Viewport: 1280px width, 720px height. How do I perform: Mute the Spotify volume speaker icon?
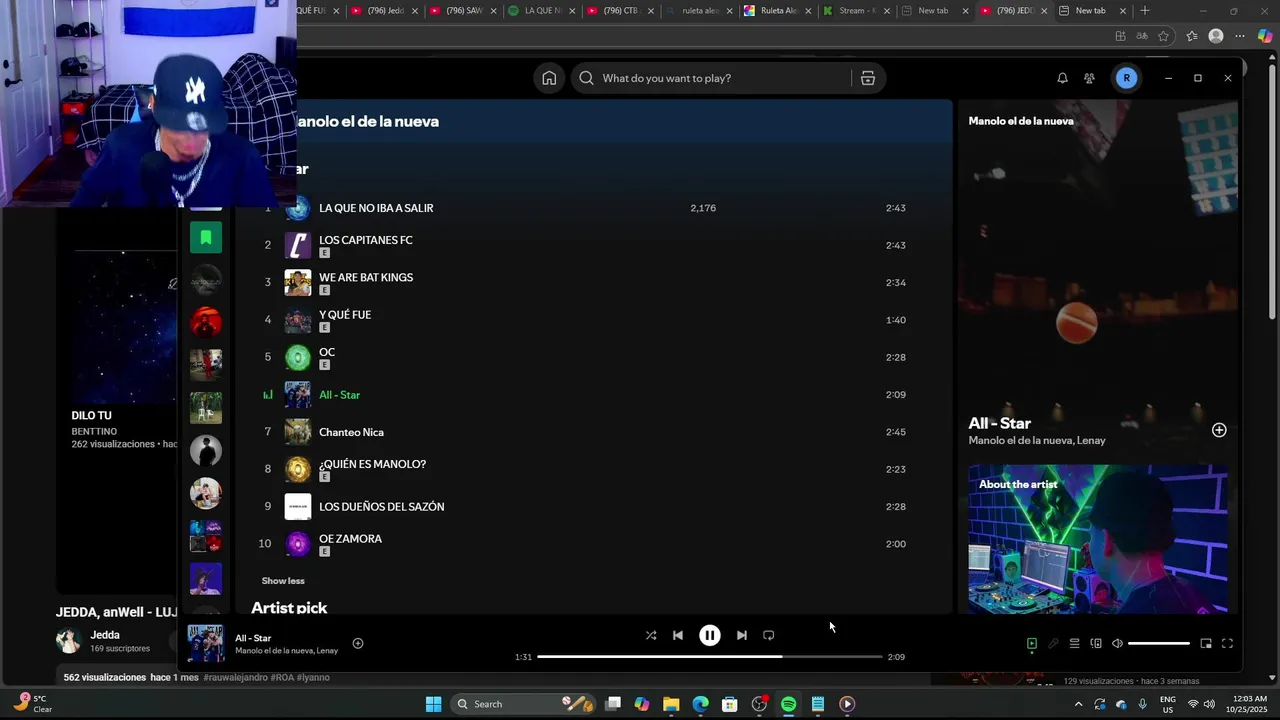coord(1117,644)
